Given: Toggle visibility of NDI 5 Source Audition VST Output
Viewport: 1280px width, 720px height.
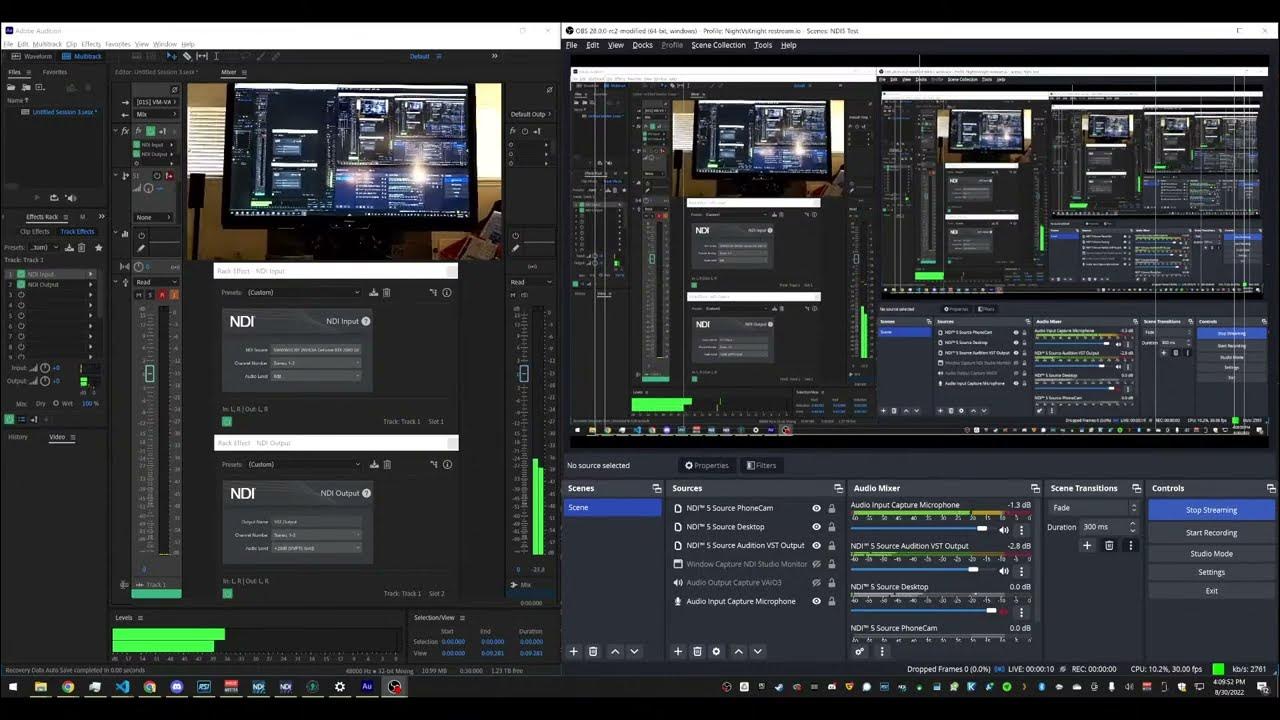Looking at the screenshot, I should coord(816,545).
